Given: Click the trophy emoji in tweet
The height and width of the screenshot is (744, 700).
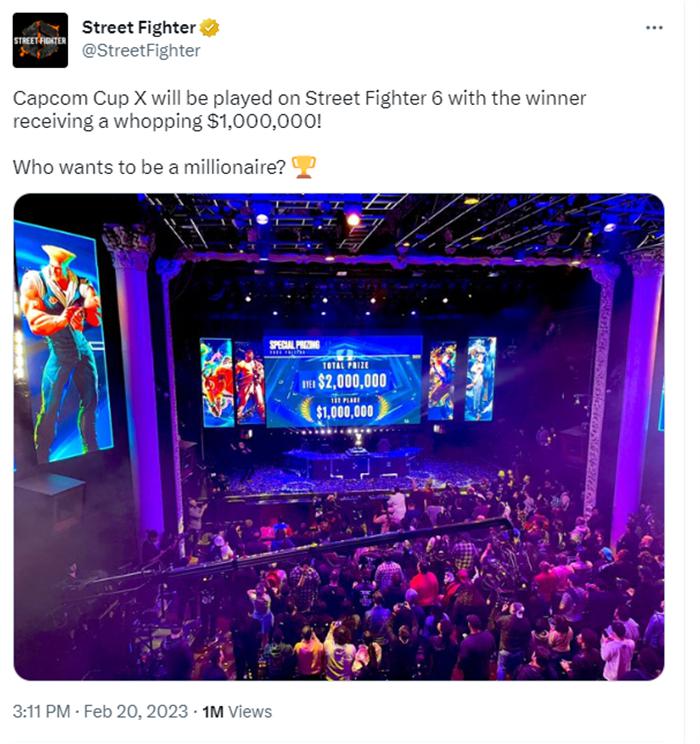Looking at the screenshot, I should pos(303,167).
